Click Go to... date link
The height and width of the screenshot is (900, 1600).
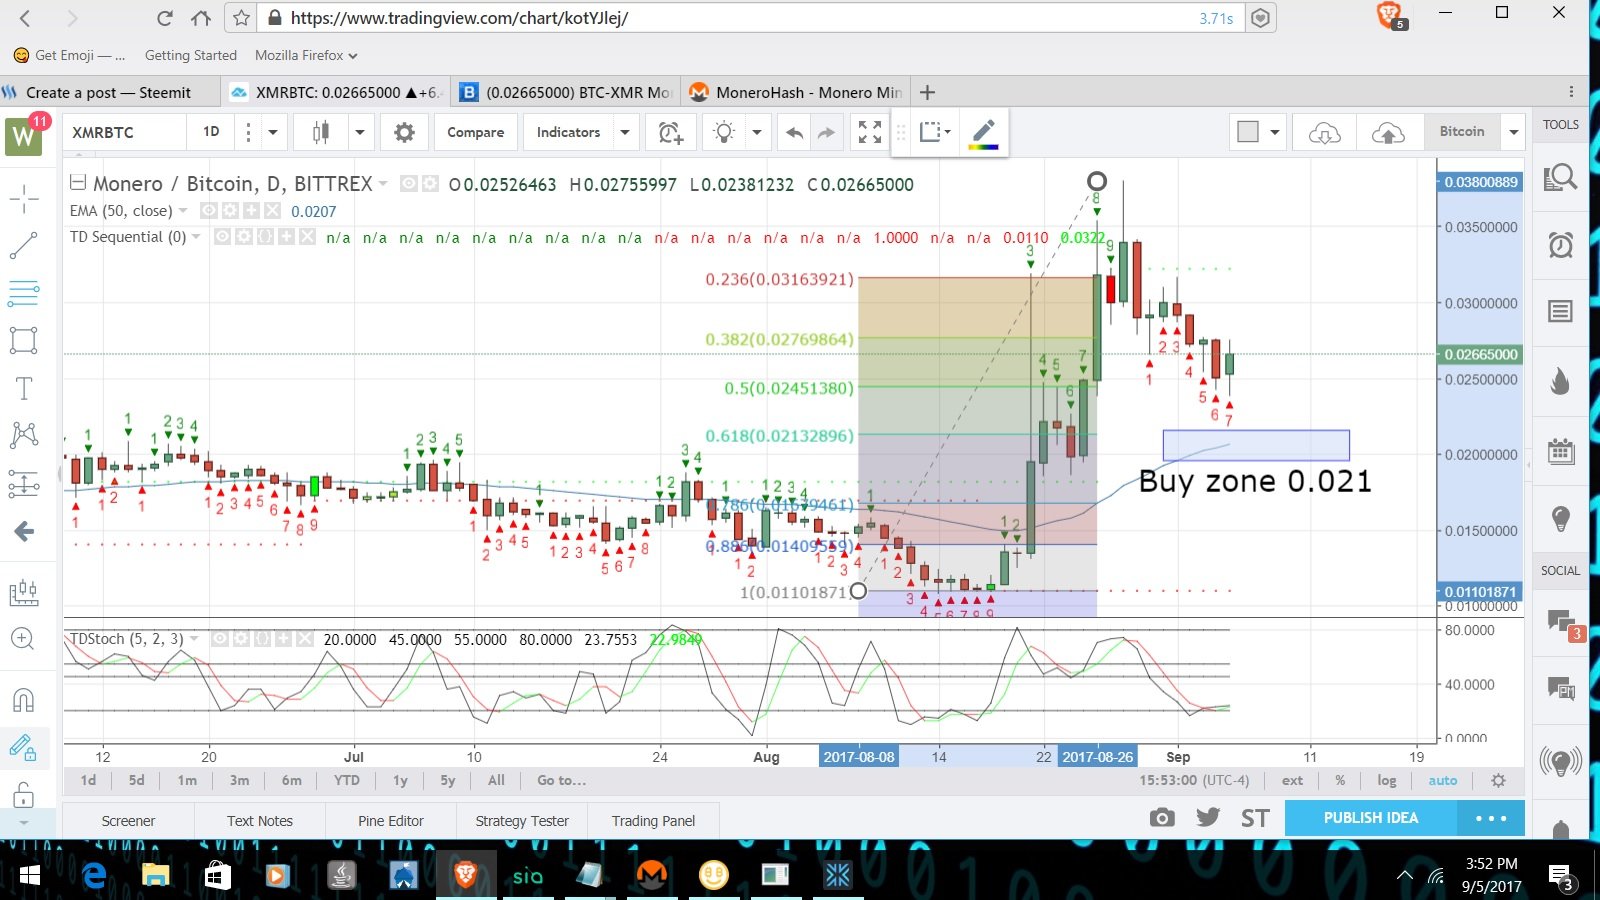tap(562, 780)
